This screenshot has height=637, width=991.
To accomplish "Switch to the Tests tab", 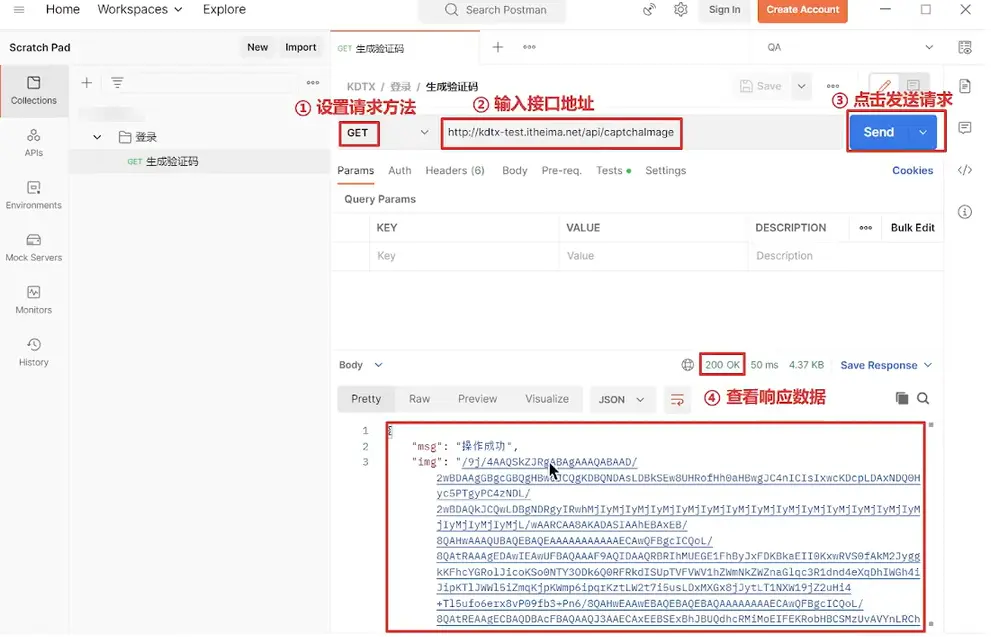I will (x=613, y=171).
